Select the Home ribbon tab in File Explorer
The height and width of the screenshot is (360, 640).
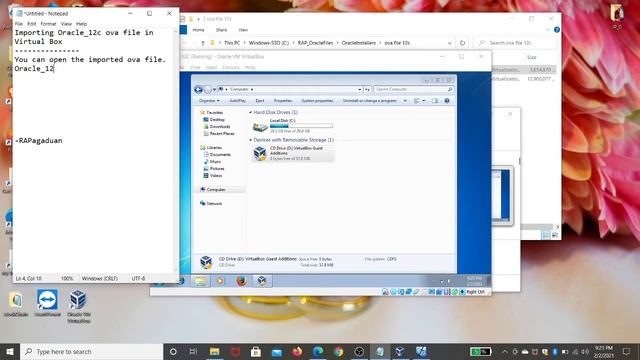click(198, 30)
